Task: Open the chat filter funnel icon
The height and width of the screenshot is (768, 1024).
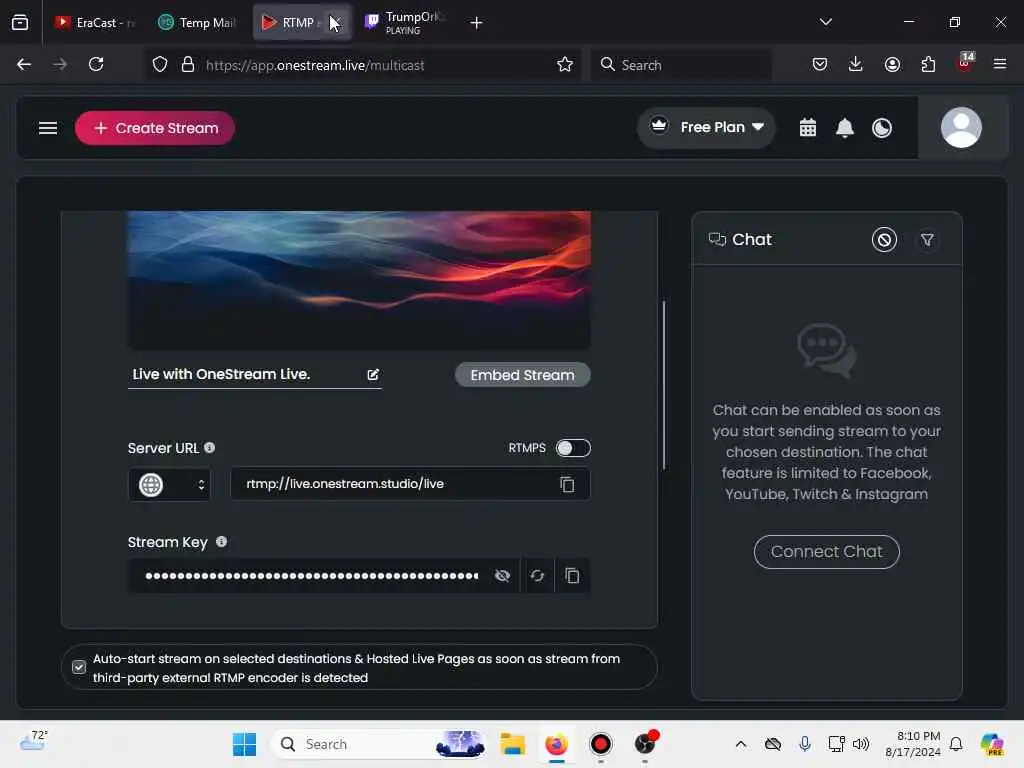Action: point(927,240)
